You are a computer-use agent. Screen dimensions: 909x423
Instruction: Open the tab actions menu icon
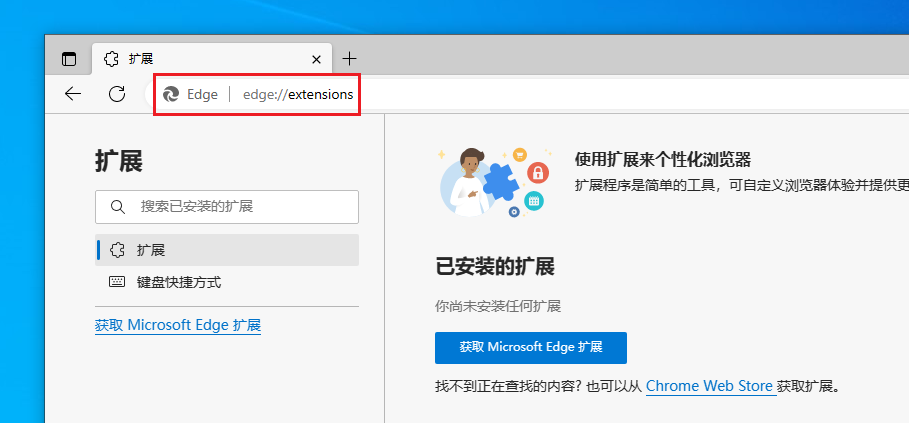(69, 59)
